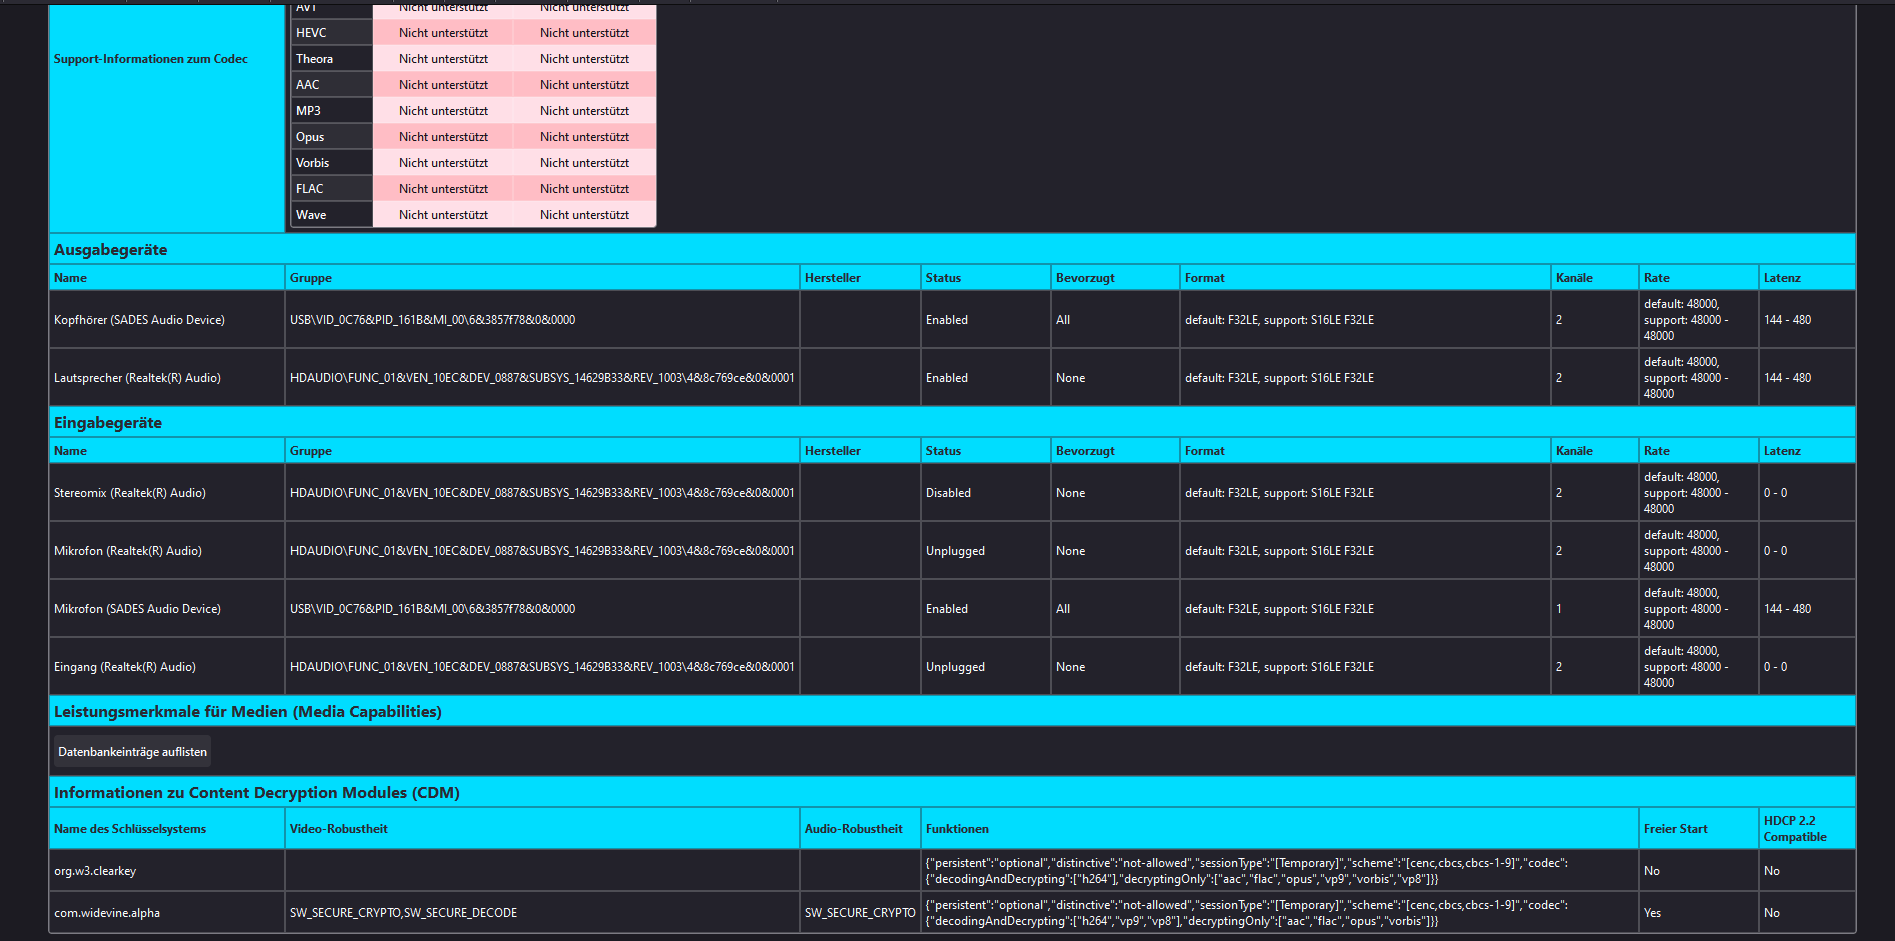
Task: Select Kopfhörer (SADES Audio Device) output device name
Action: 139,320
